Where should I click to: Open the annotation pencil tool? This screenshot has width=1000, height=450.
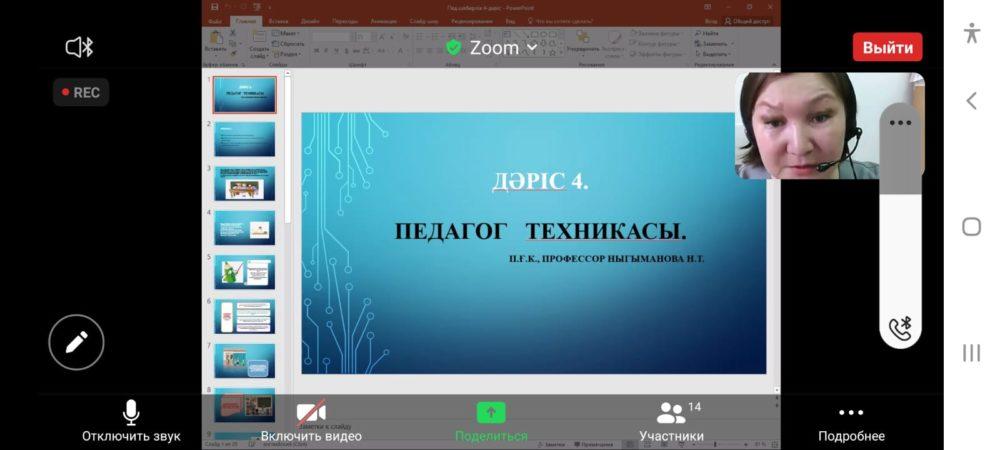(77, 342)
